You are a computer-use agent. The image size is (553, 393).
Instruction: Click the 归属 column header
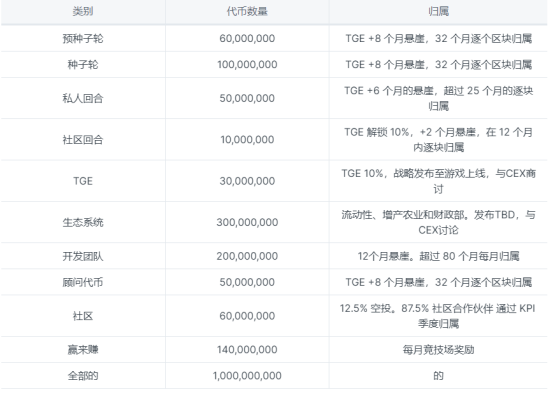pos(439,12)
